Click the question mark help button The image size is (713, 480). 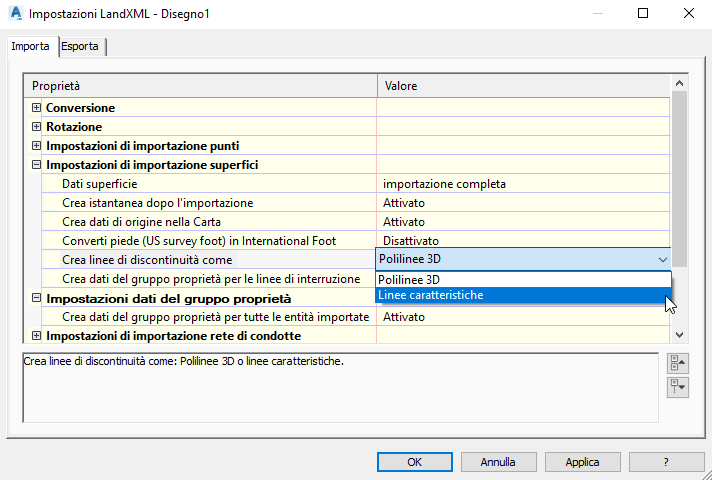665,462
